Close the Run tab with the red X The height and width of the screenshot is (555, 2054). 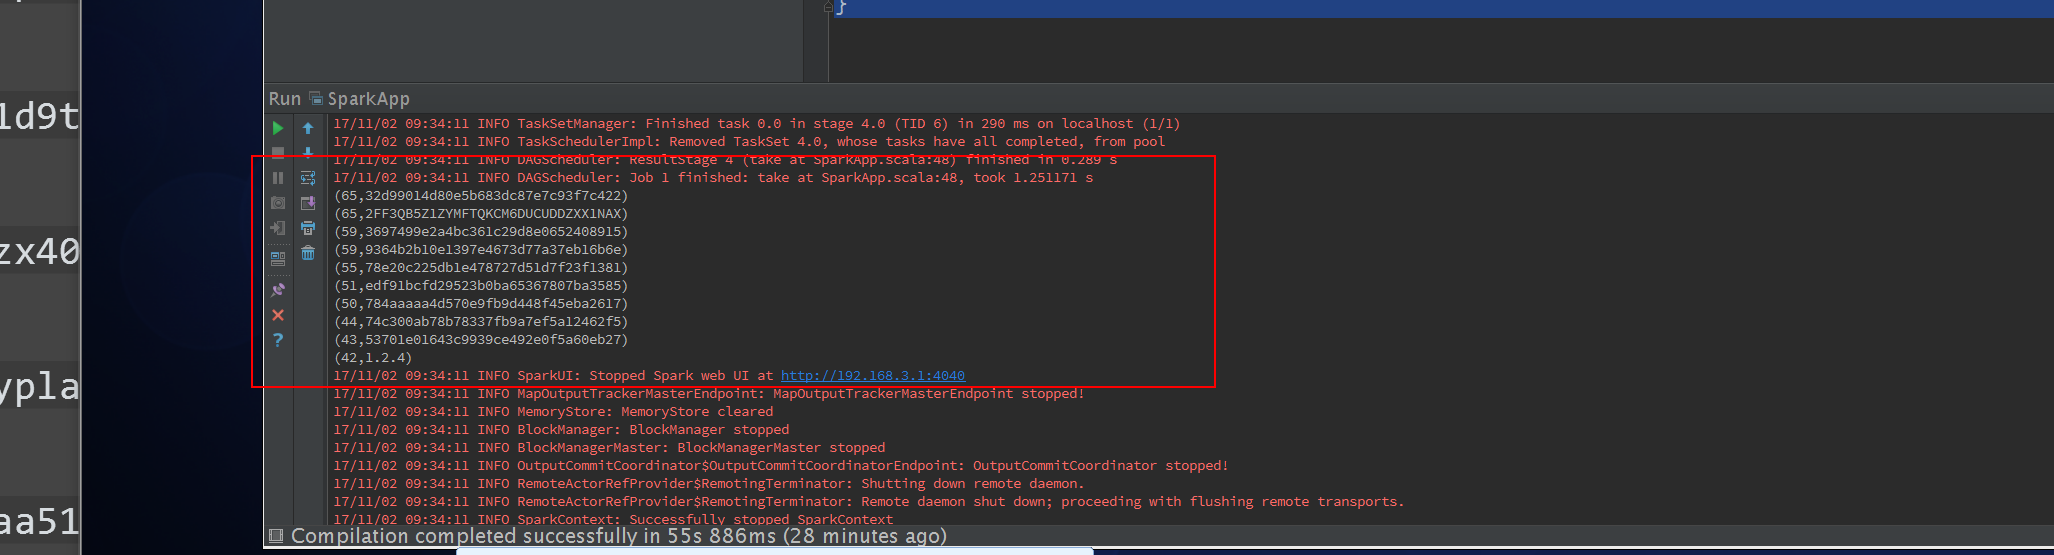278,315
